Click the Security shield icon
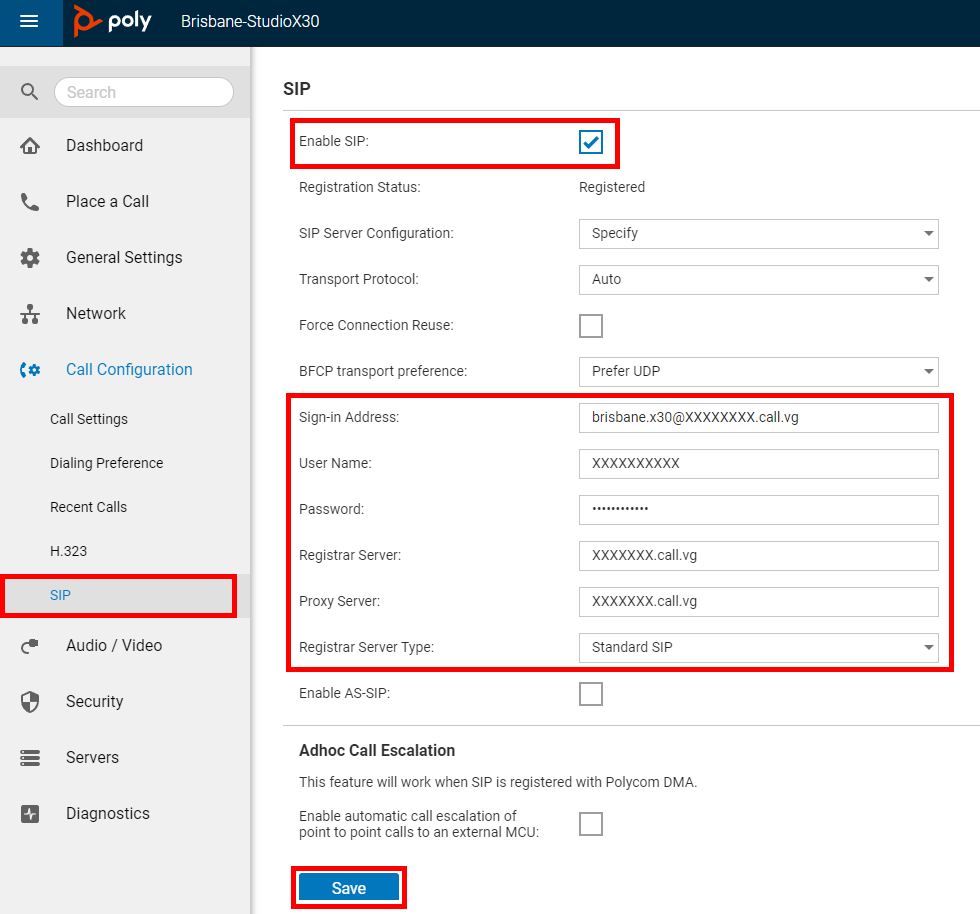 coord(30,701)
